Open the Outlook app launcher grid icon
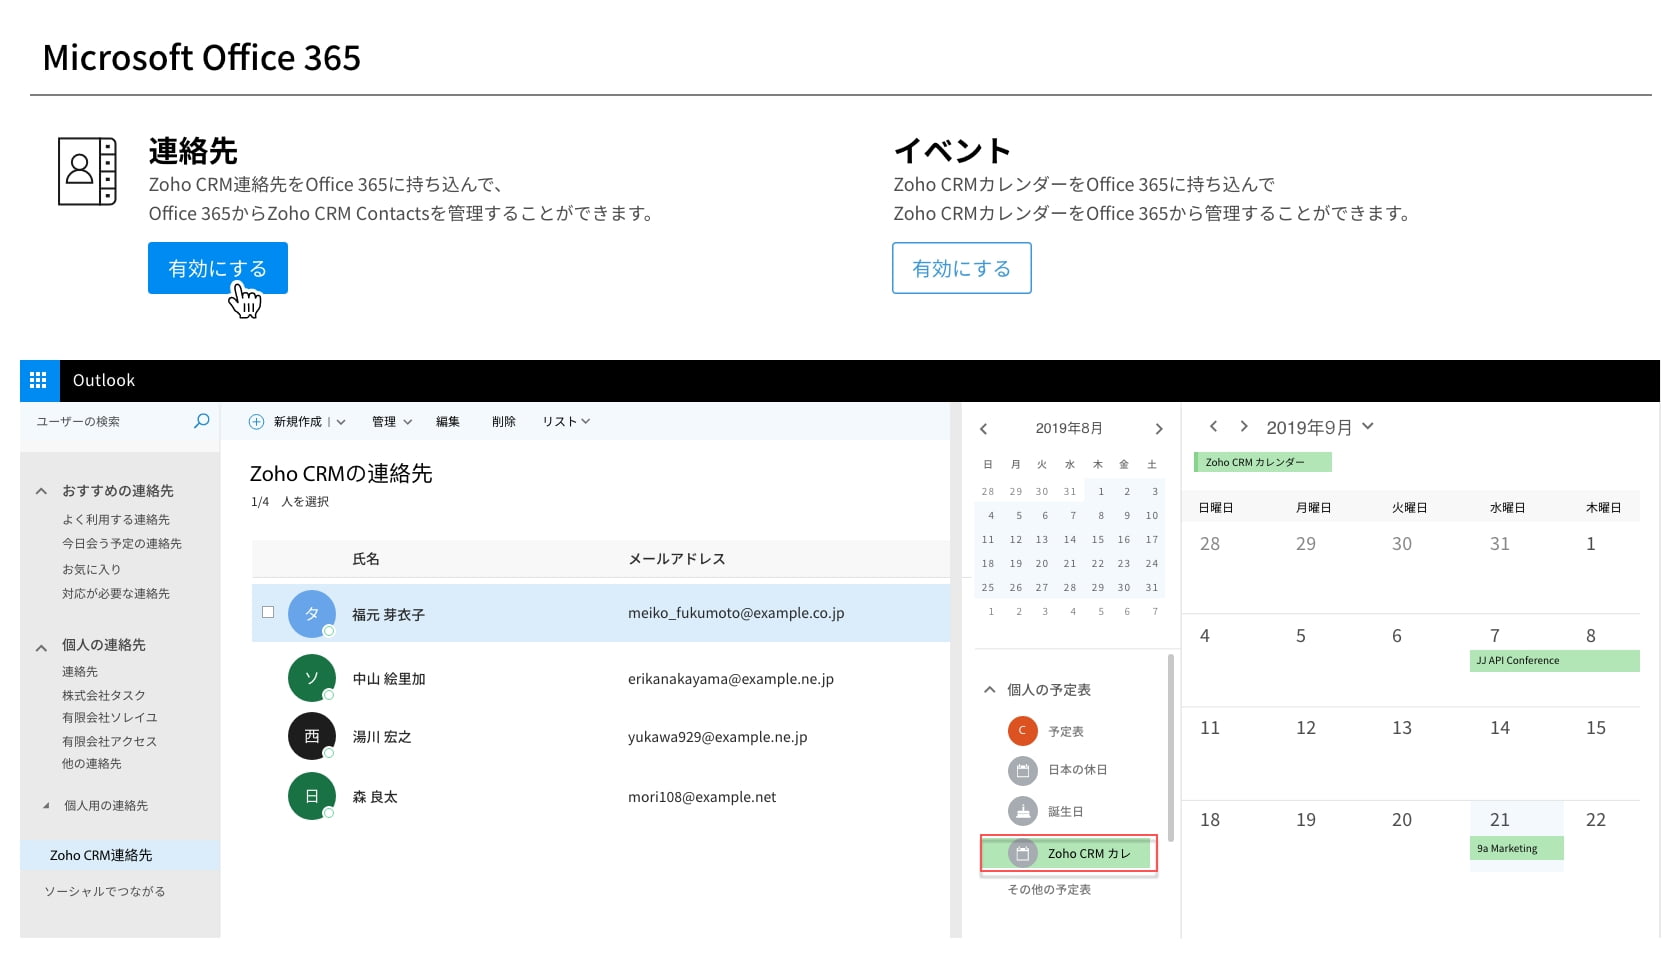The image size is (1680, 960). [x=39, y=380]
